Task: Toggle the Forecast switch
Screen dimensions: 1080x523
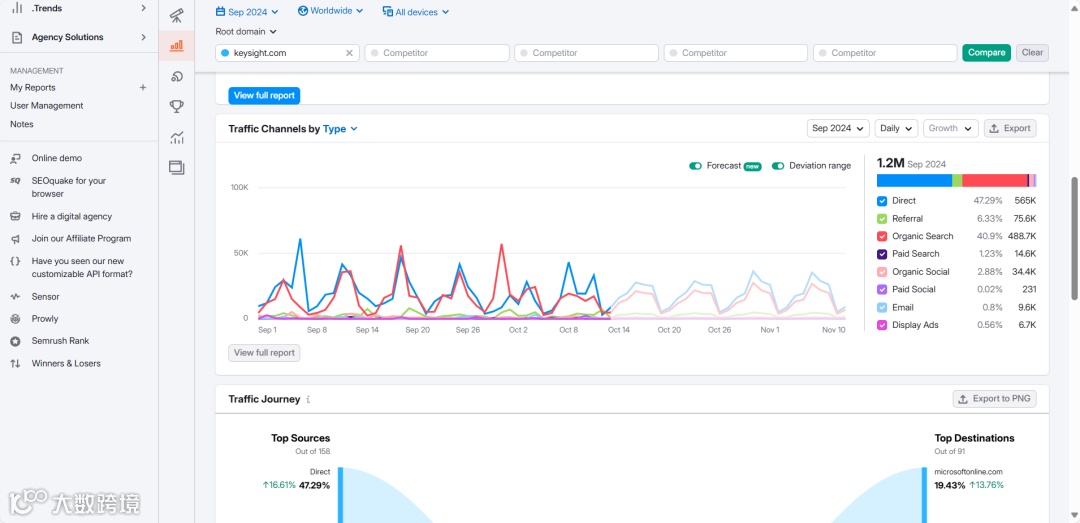Action: pyautogui.click(x=696, y=166)
